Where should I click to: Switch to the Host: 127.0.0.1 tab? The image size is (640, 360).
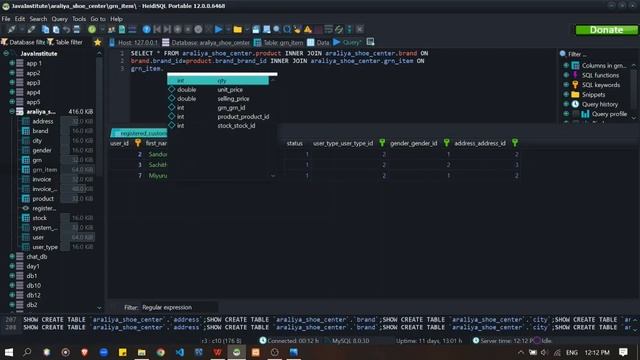click(x=133, y=42)
